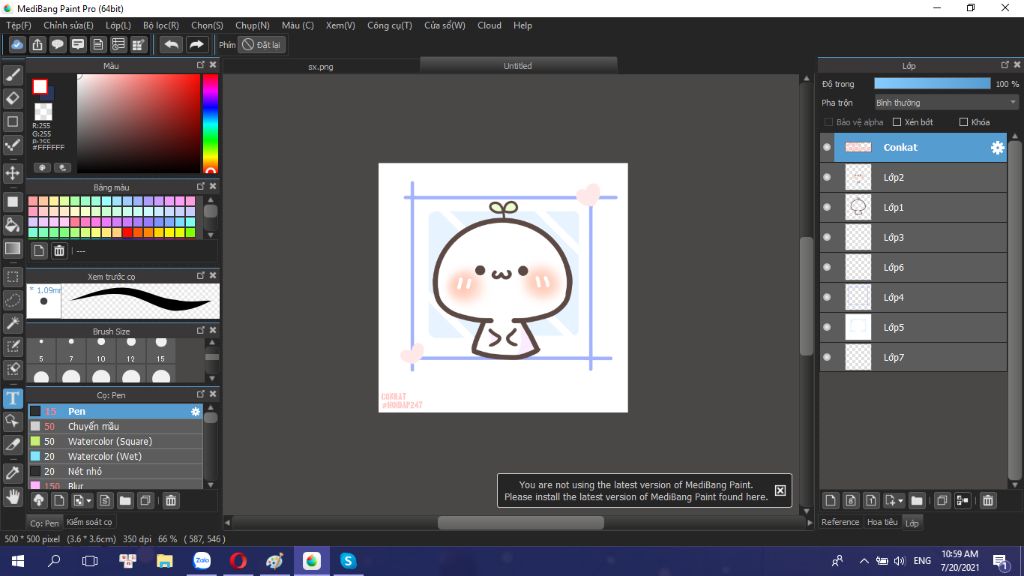Dismiss the update notification
Image resolution: width=1024 pixels, height=576 pixels.
coord(780,490)
